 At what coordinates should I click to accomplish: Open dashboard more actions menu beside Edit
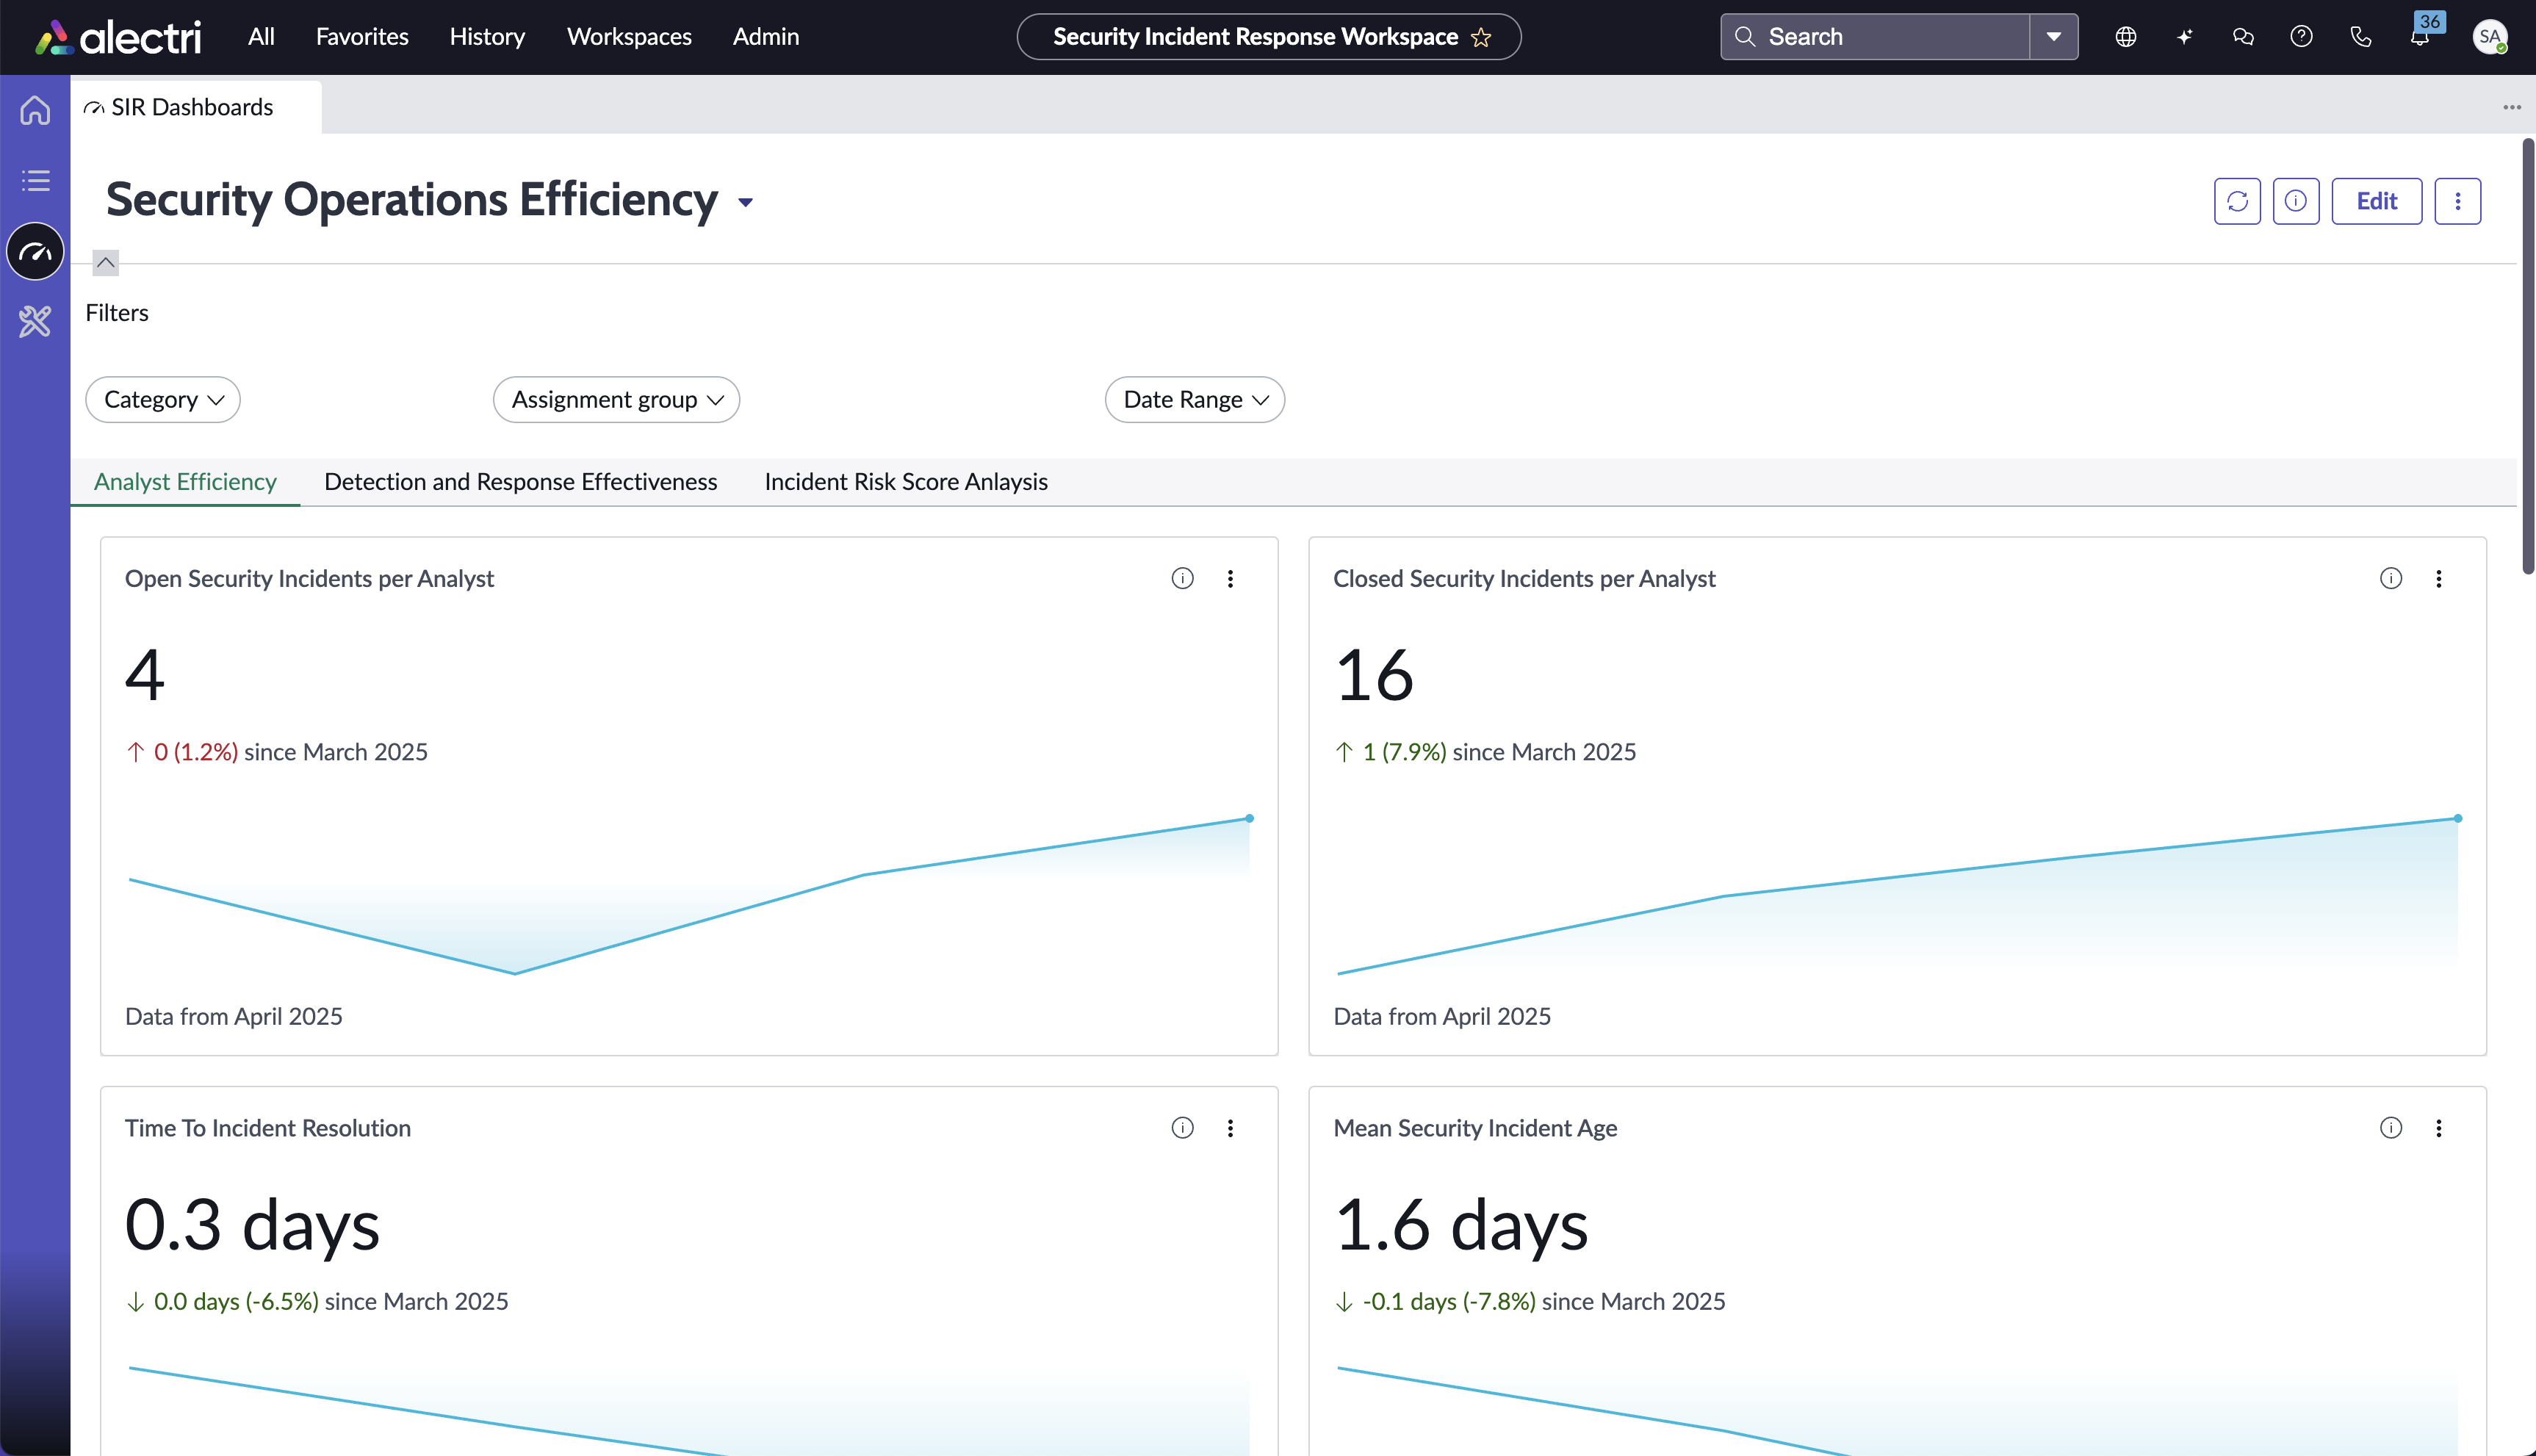(2458, 201)
